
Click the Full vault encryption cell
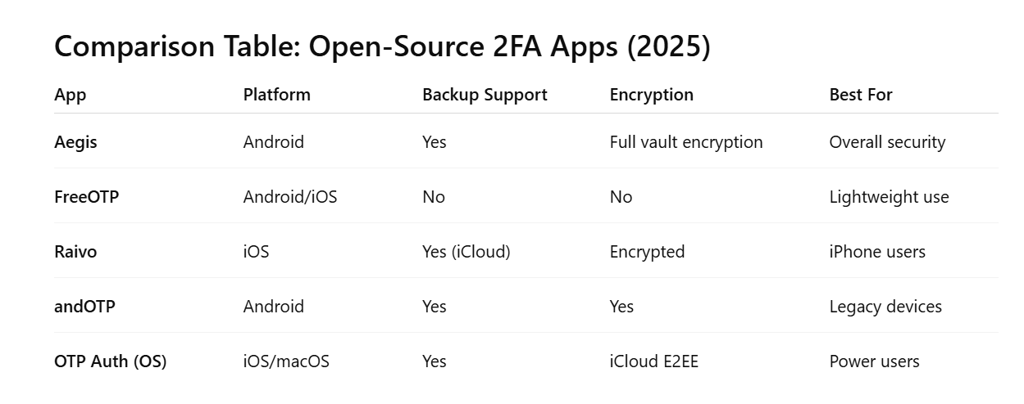click(686, 142)
